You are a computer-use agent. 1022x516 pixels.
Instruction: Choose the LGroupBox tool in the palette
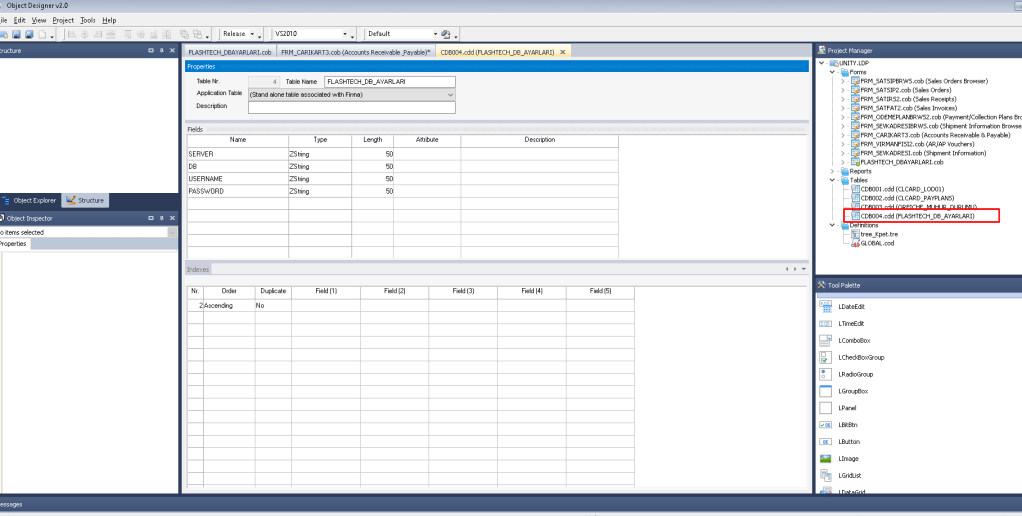pos(853,391)
